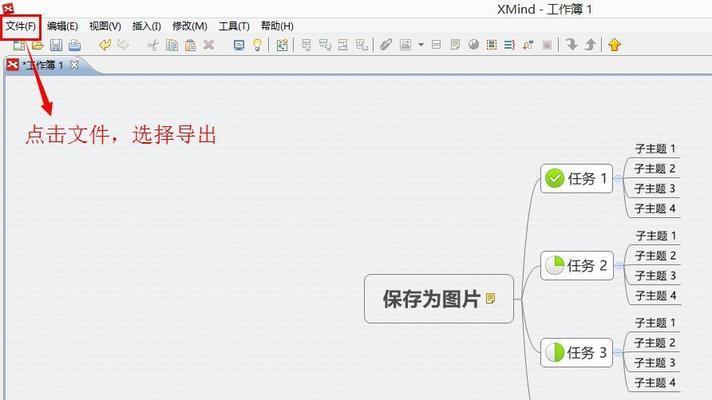The width and height of the screenshot is (712, 400).
Task: Click the progress pie marker on 任务 2
Action: 554,265
